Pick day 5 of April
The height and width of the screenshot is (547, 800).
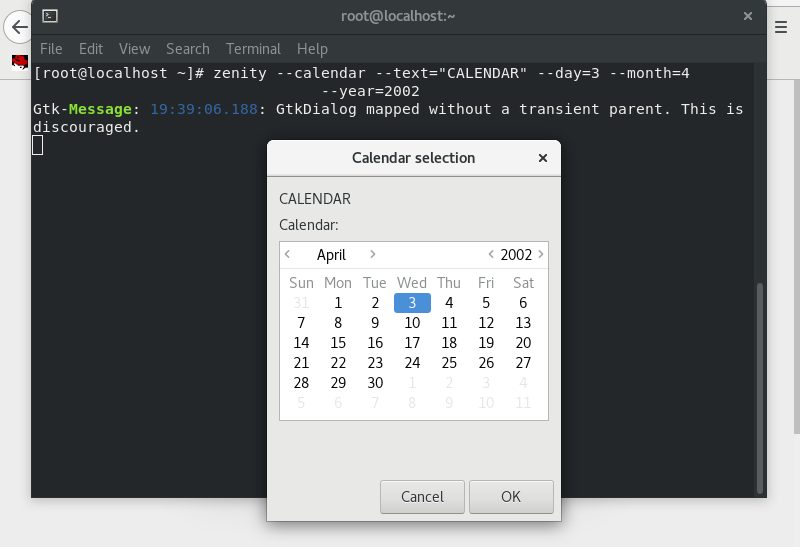[486, 303]
